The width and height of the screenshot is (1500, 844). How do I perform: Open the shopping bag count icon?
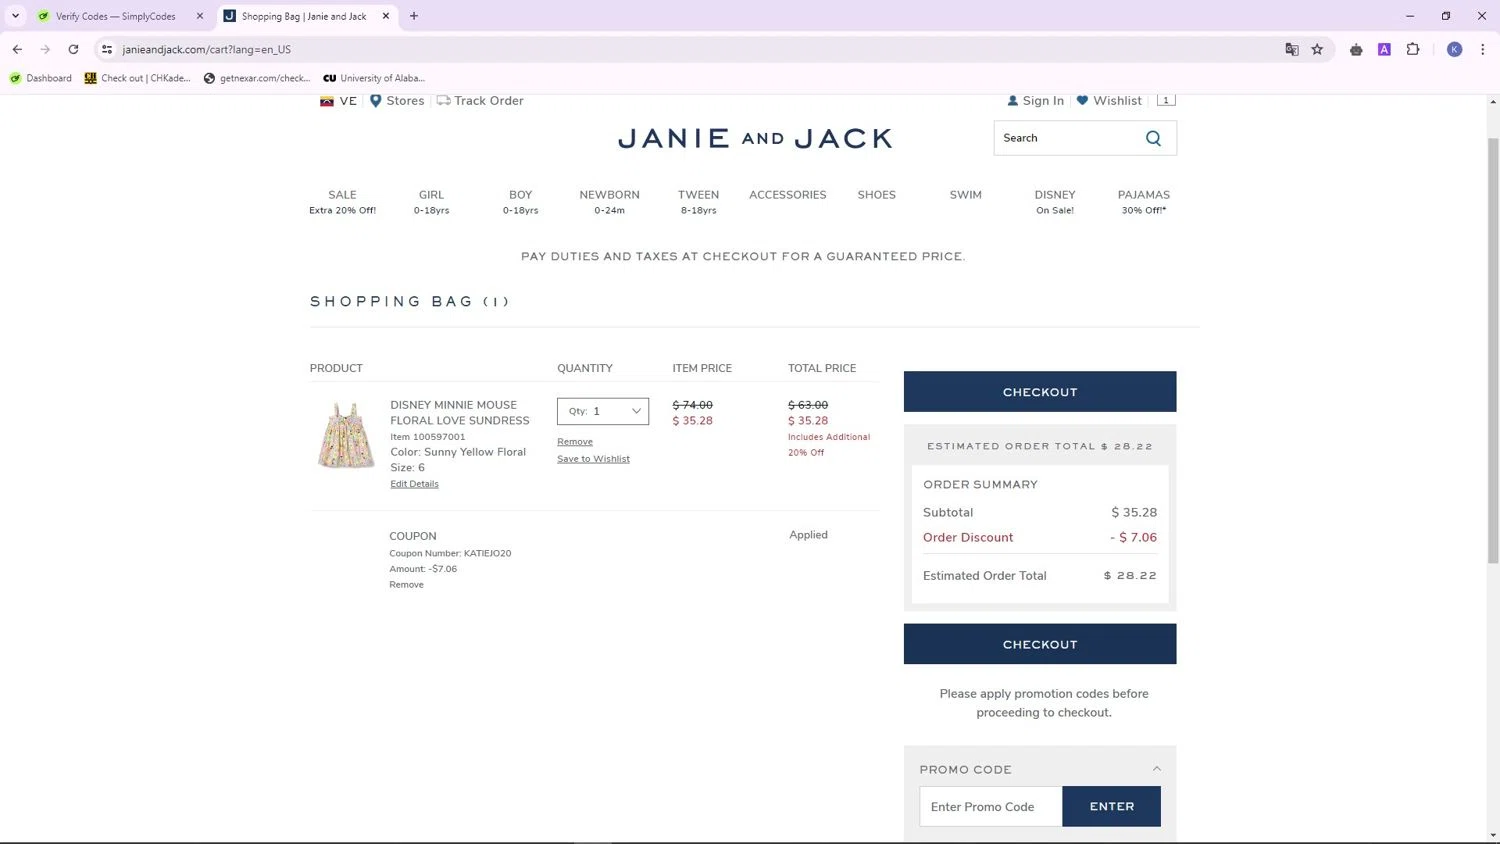tap(1166, 100)
